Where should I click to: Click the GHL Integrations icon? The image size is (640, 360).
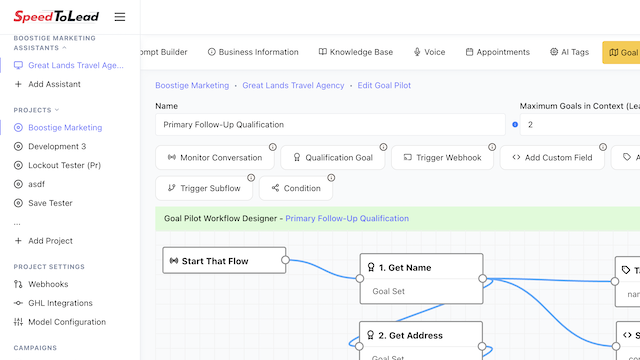(x=18, y=303)
